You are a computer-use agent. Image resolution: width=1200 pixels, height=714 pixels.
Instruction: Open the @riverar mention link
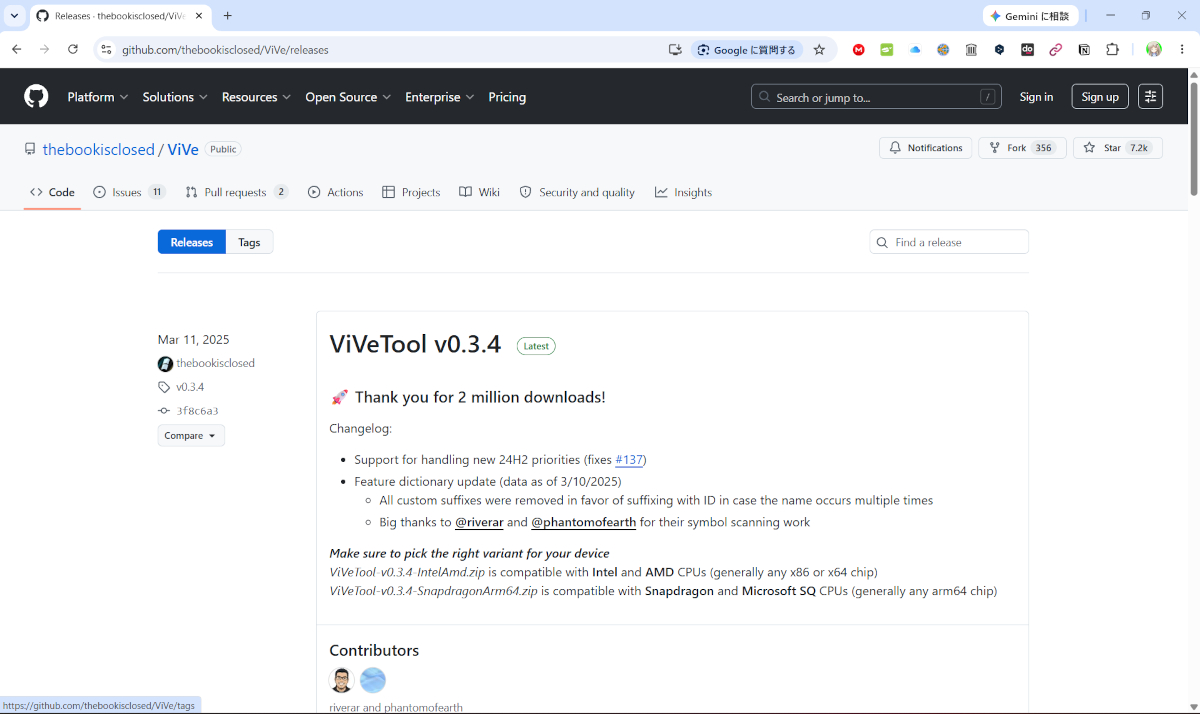point(479,522)
